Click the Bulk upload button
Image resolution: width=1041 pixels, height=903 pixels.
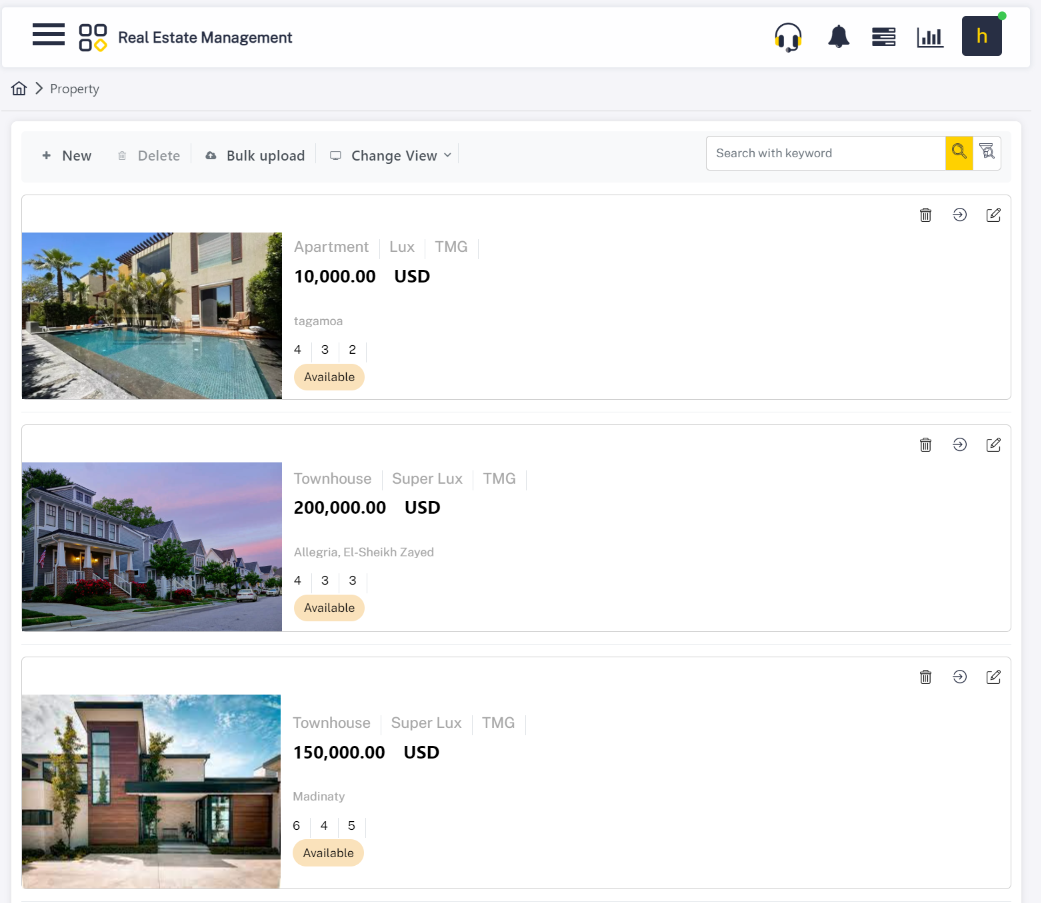[255, 156]
